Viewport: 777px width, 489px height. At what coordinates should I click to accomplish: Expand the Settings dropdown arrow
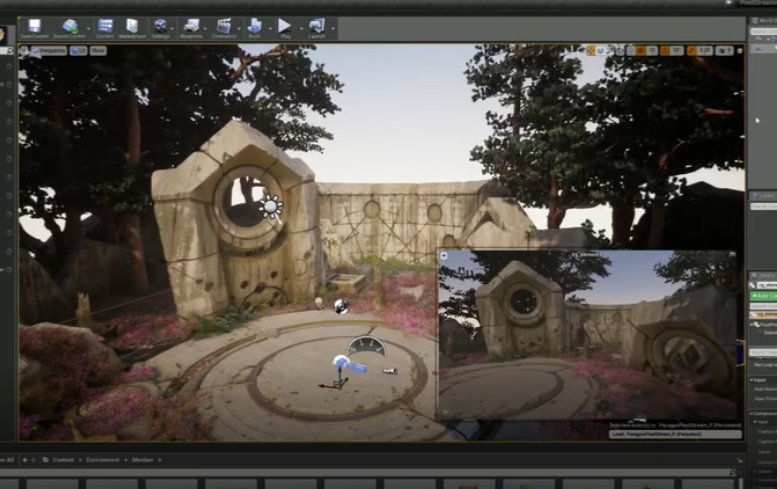[x=172, y=29]
